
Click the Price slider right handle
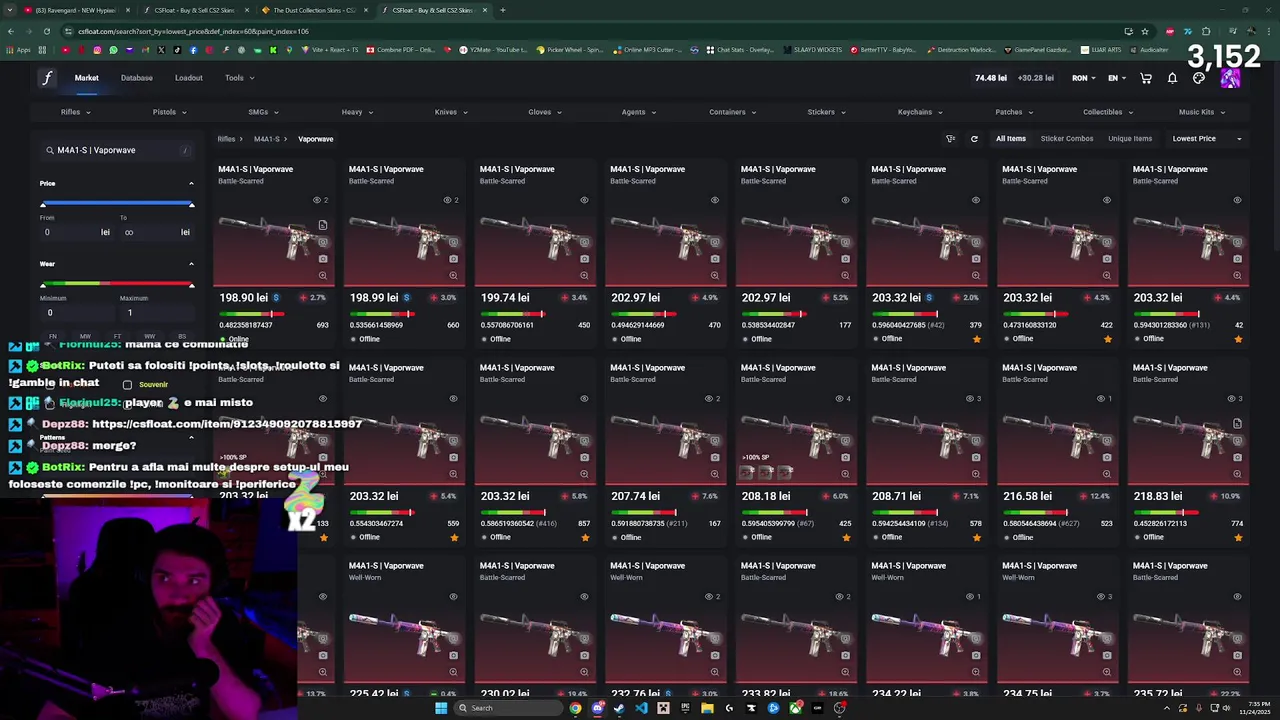191,204
